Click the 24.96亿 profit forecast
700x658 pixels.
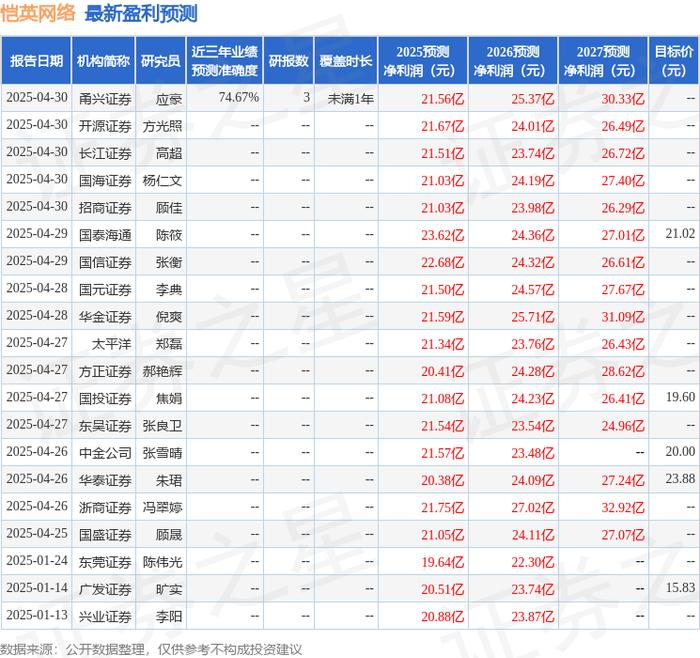[x=623, y=426]
